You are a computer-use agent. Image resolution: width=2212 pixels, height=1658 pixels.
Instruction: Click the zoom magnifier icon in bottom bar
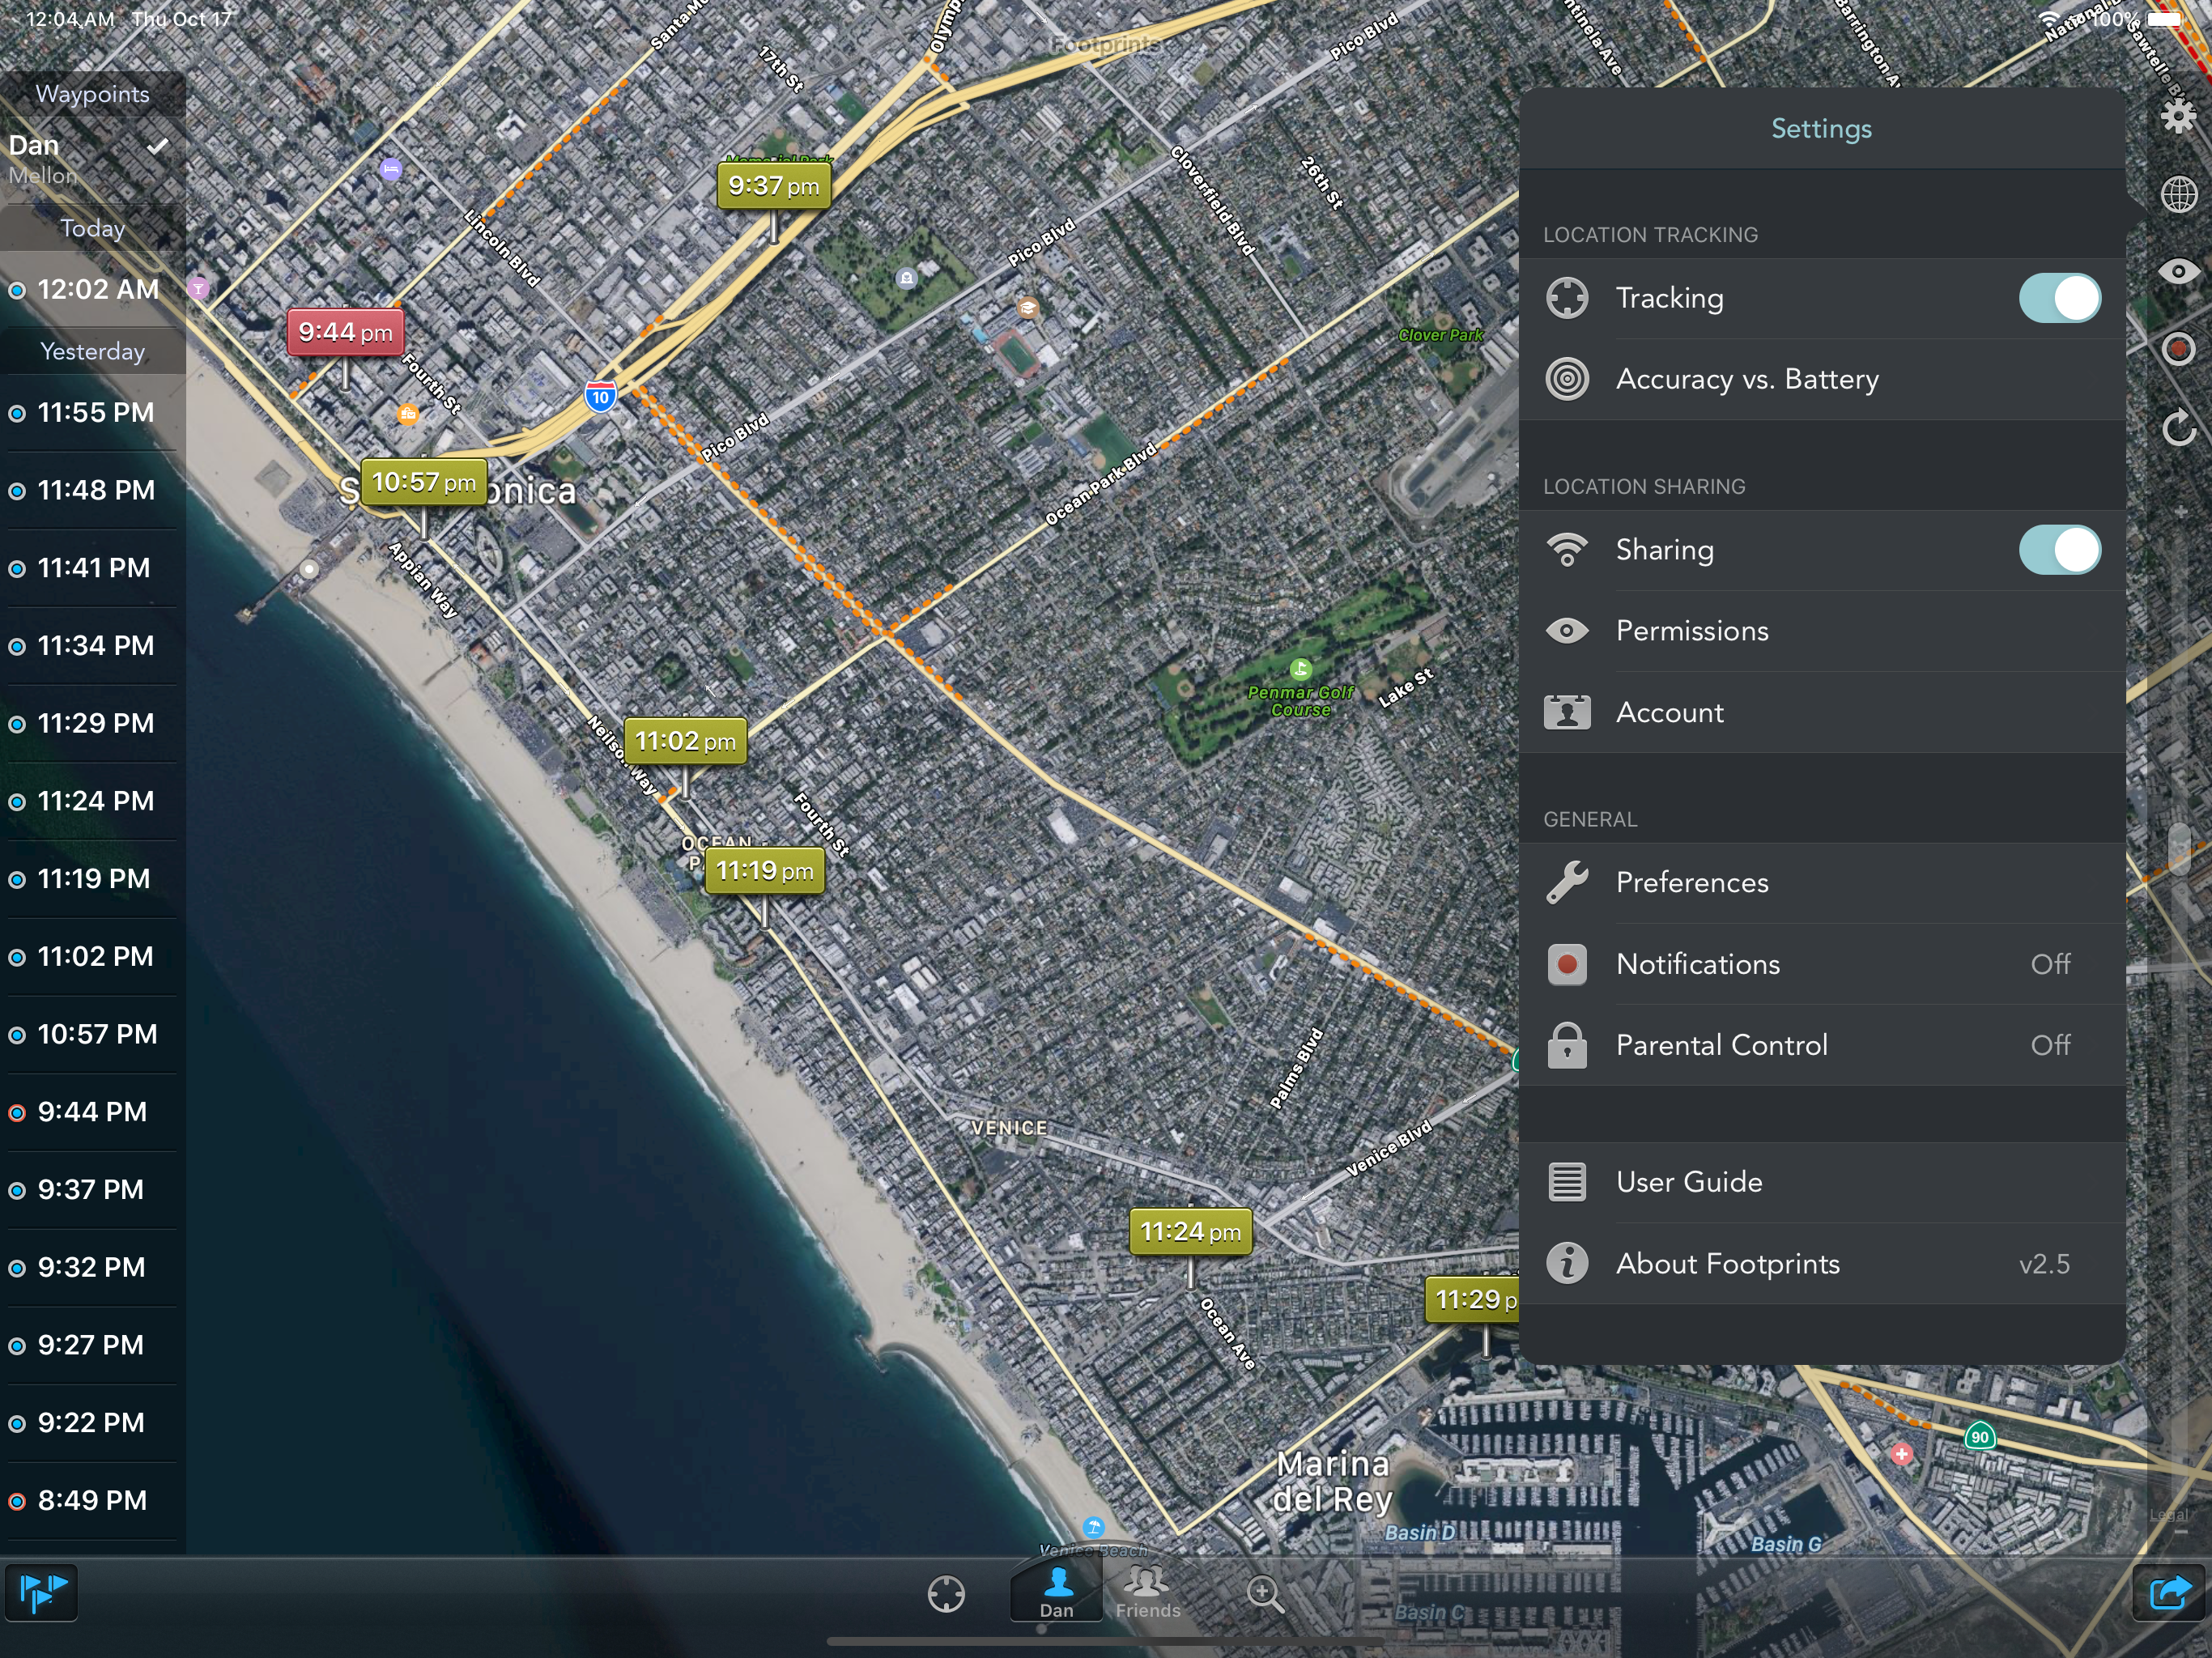pos(1264,1594)
